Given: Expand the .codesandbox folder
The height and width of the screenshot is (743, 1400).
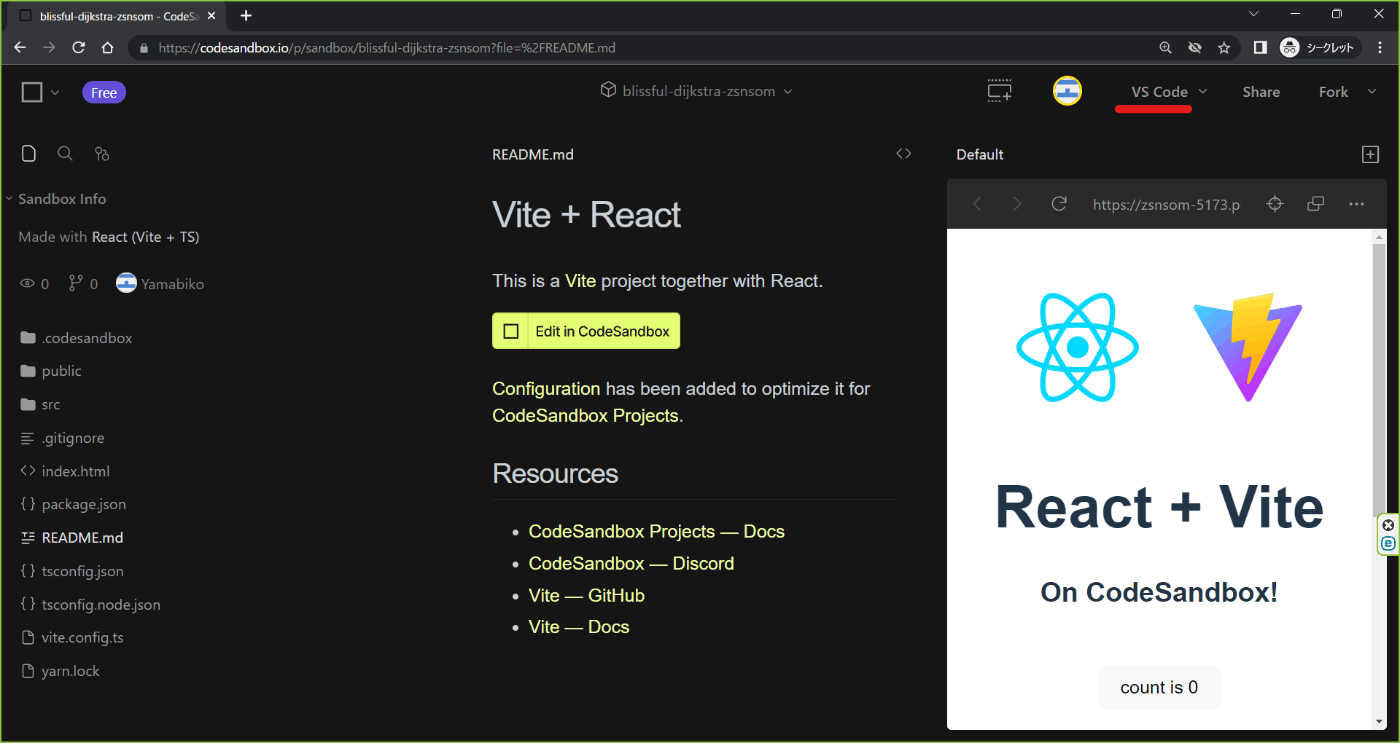Looking at the screenshot, I should [76, 338].
